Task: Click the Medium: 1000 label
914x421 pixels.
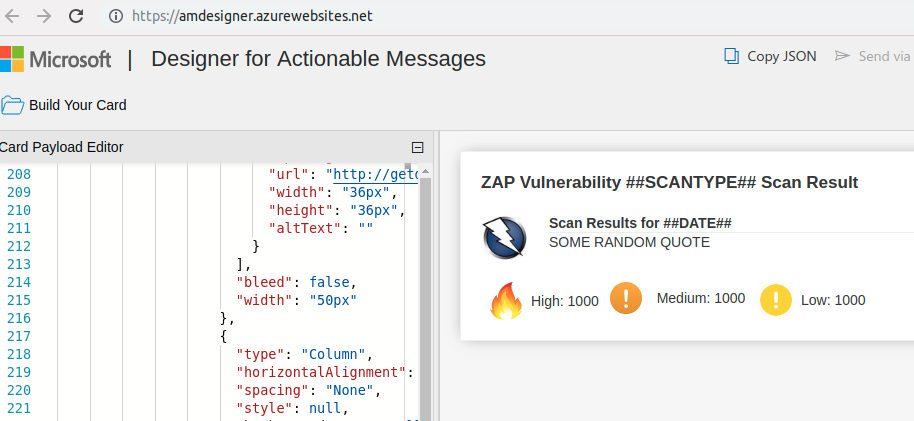Action: pos(701,298)
